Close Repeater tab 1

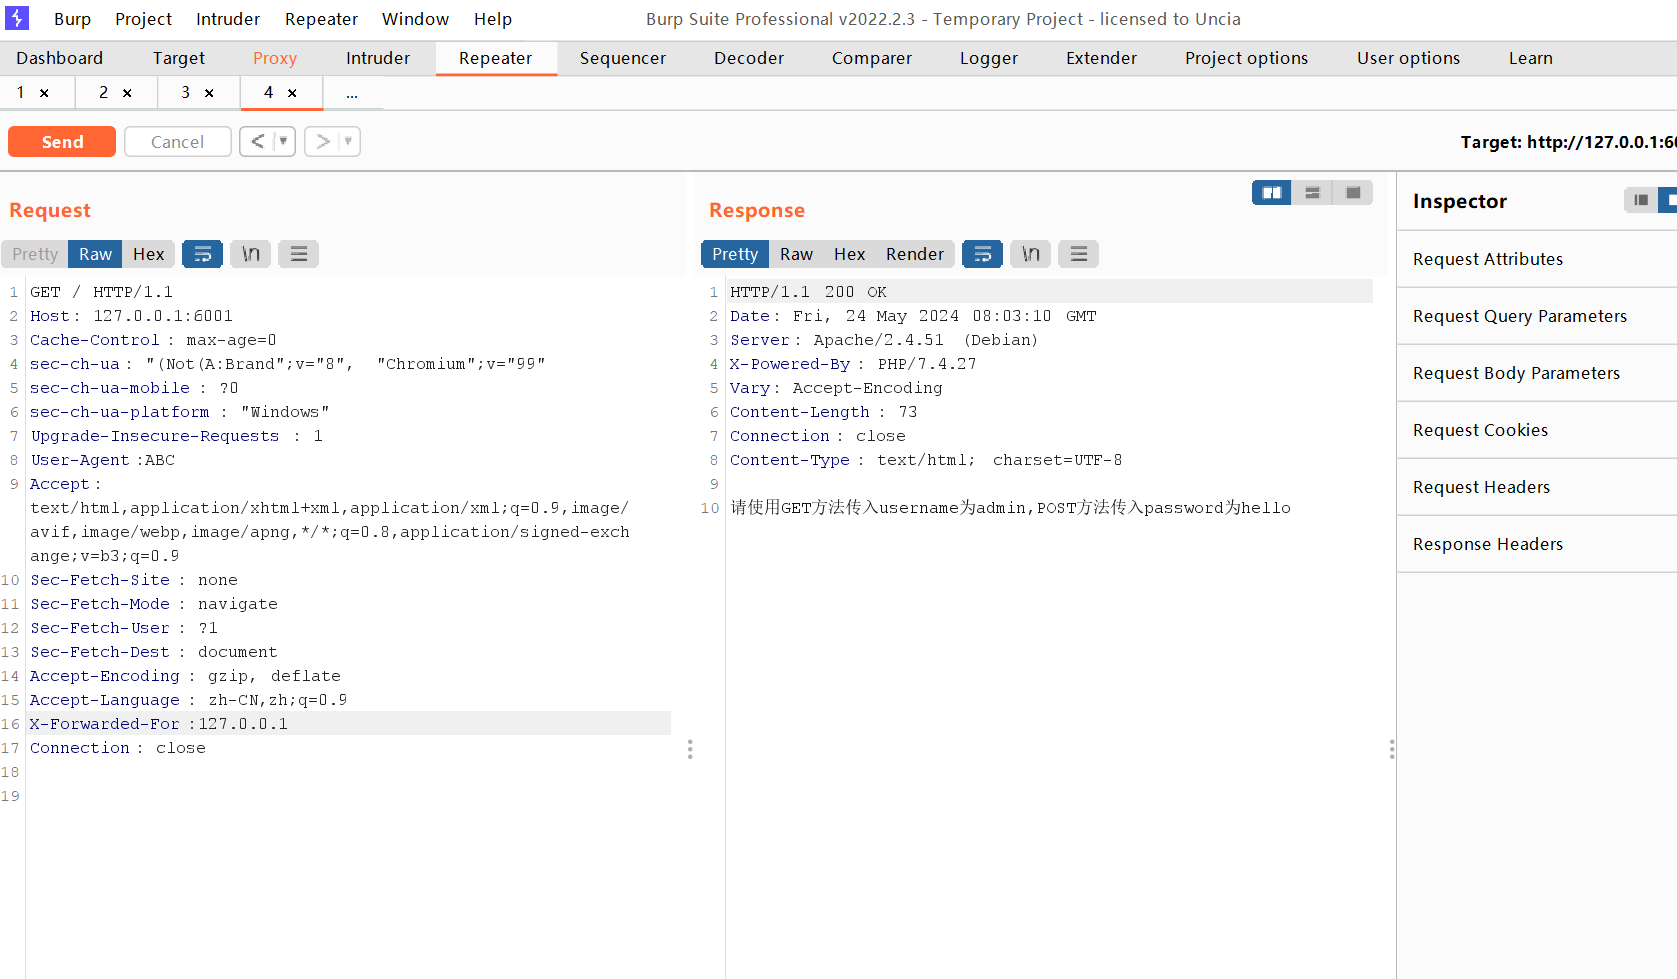[44, 93]
